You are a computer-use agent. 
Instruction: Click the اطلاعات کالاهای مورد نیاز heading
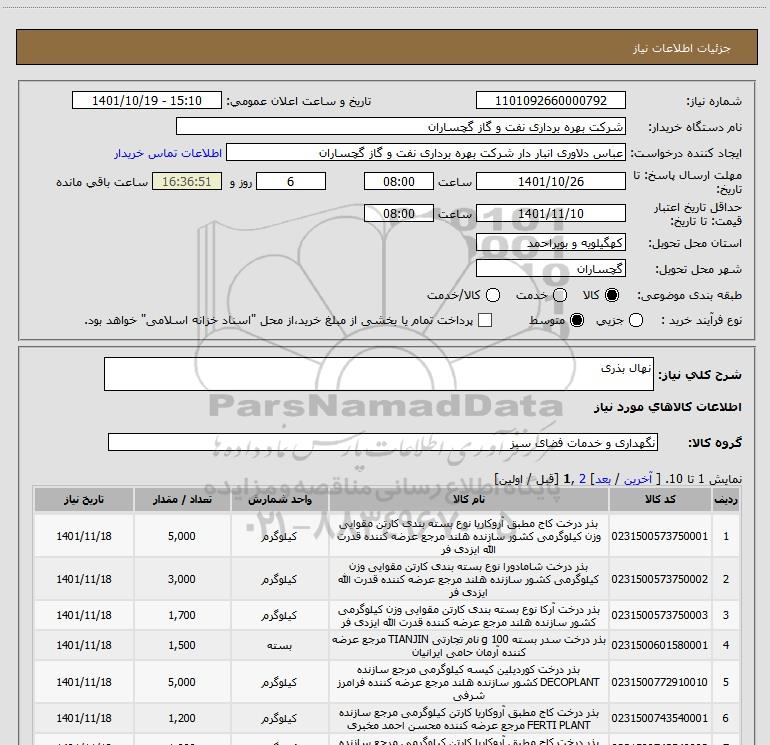667,407
